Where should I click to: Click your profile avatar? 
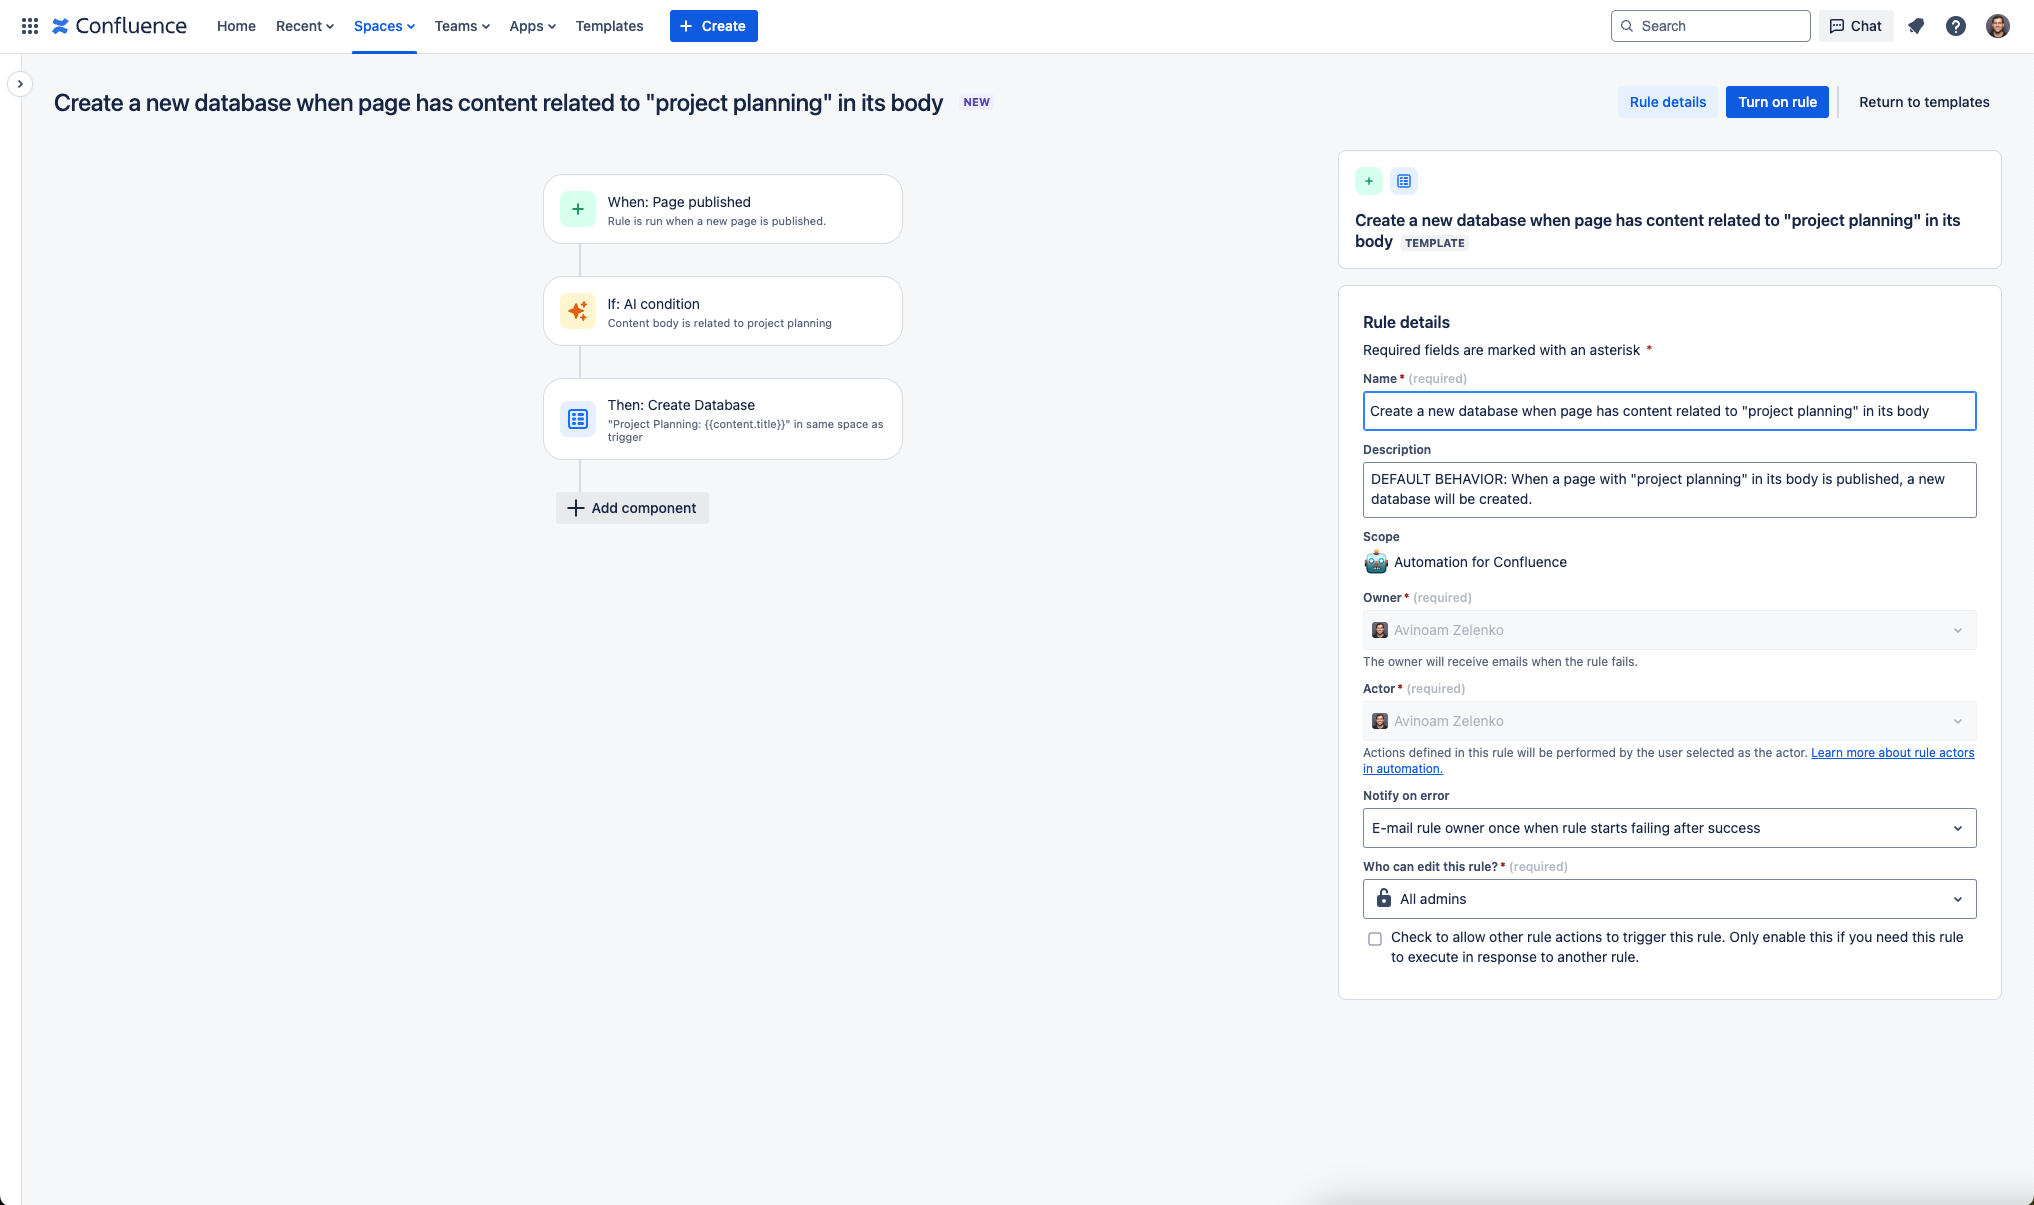[1996, 26]
